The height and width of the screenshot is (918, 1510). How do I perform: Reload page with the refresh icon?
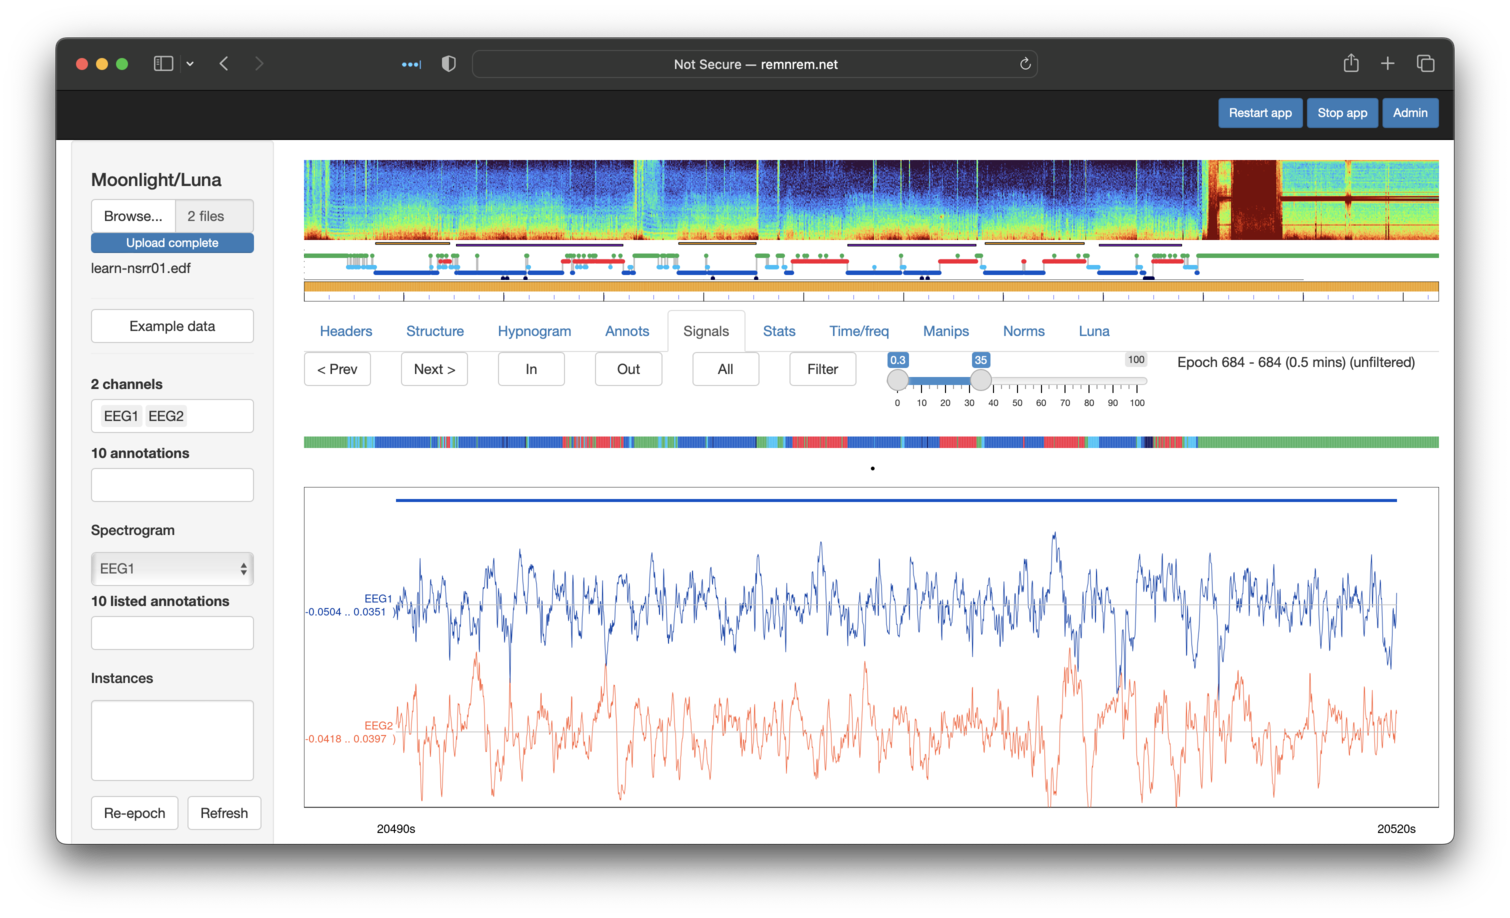[x=1025, y=64]
